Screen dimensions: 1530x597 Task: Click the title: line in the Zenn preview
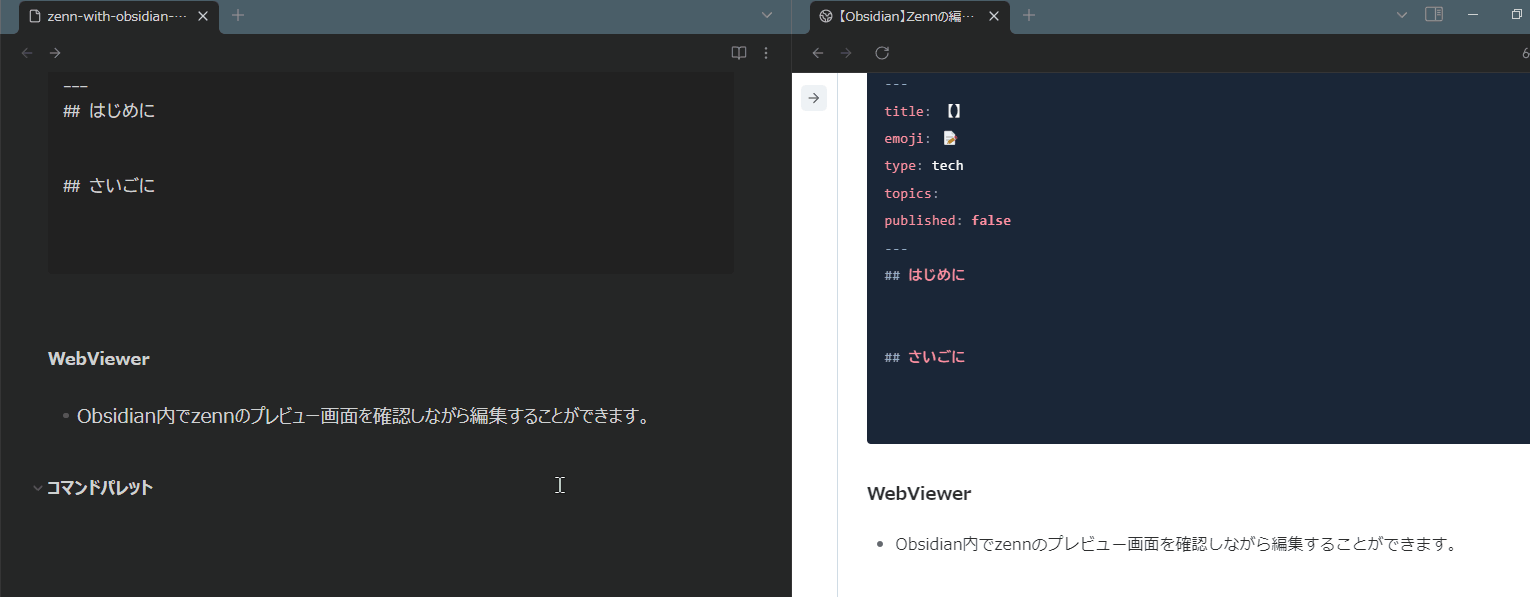click(x=923, y=112)
